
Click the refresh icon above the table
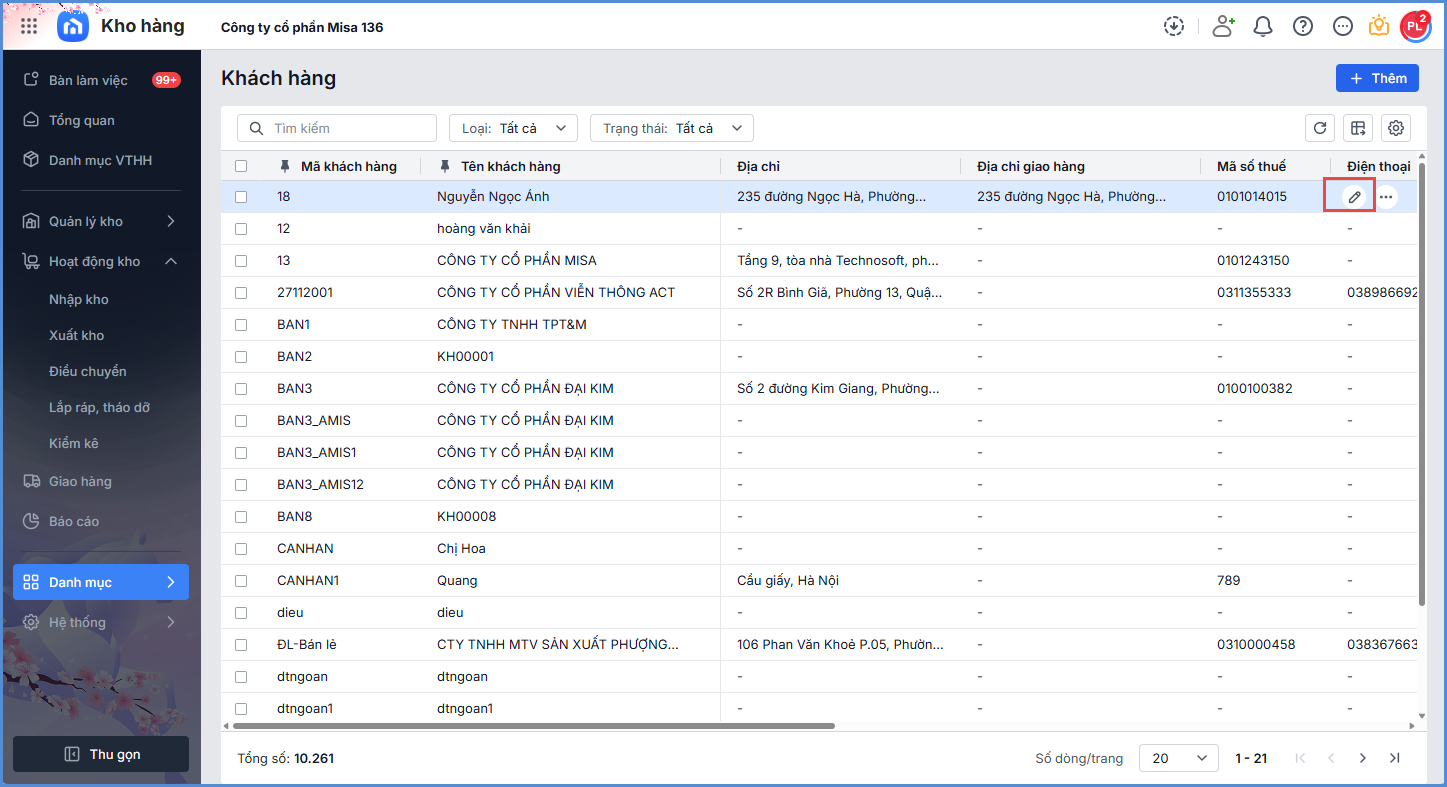pyautogui.click(x=1320, y=128)
